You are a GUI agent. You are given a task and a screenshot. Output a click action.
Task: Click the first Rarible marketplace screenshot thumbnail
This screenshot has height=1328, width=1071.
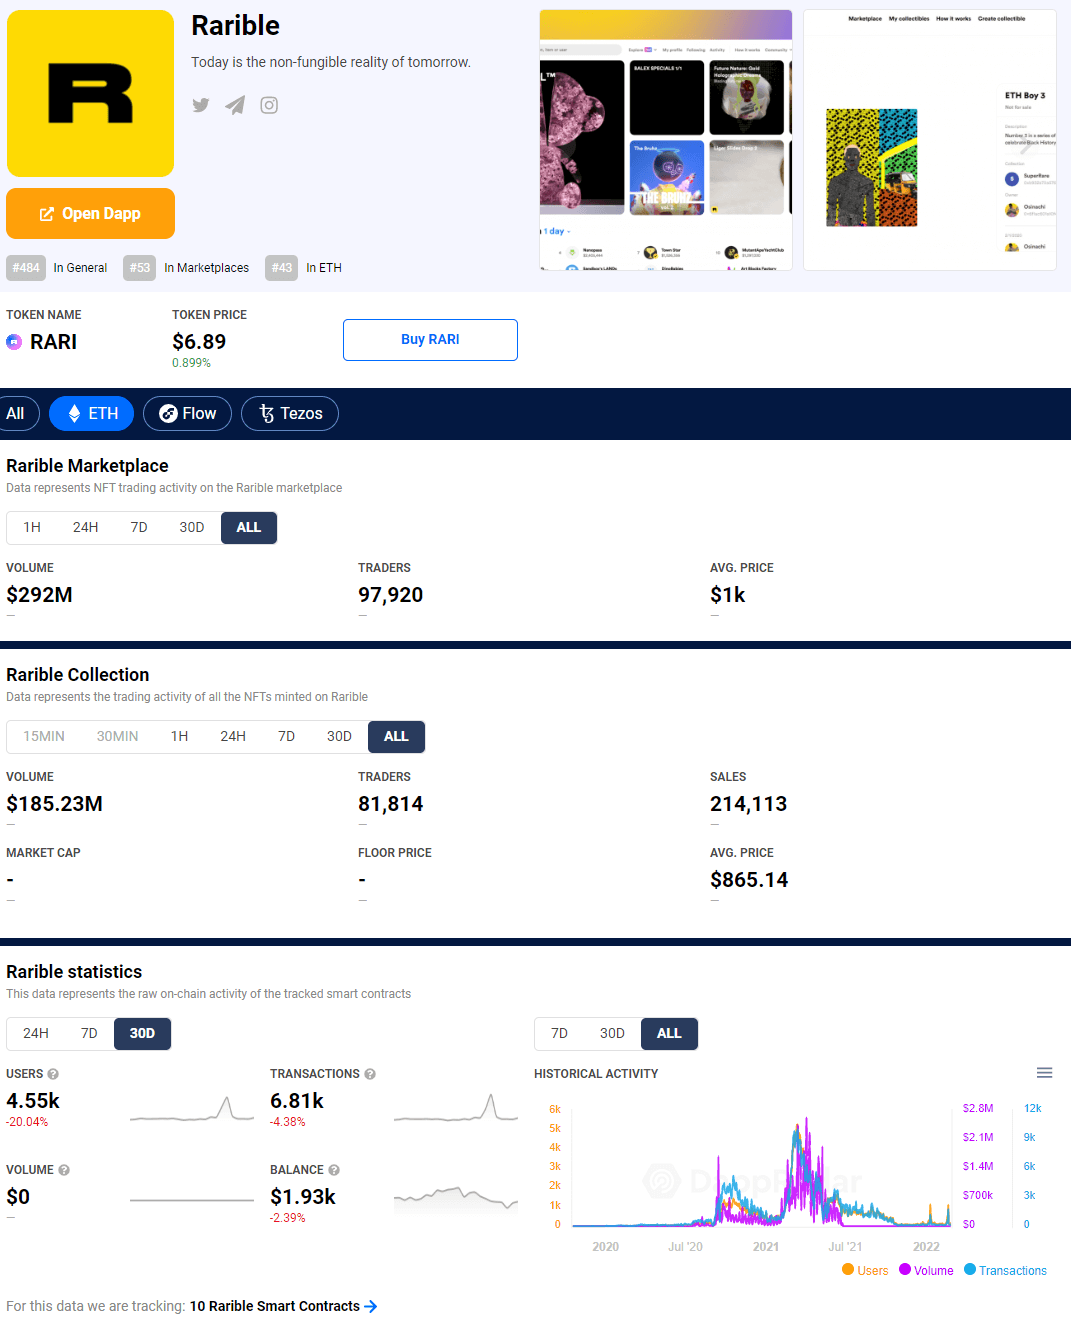pos(665,139)
